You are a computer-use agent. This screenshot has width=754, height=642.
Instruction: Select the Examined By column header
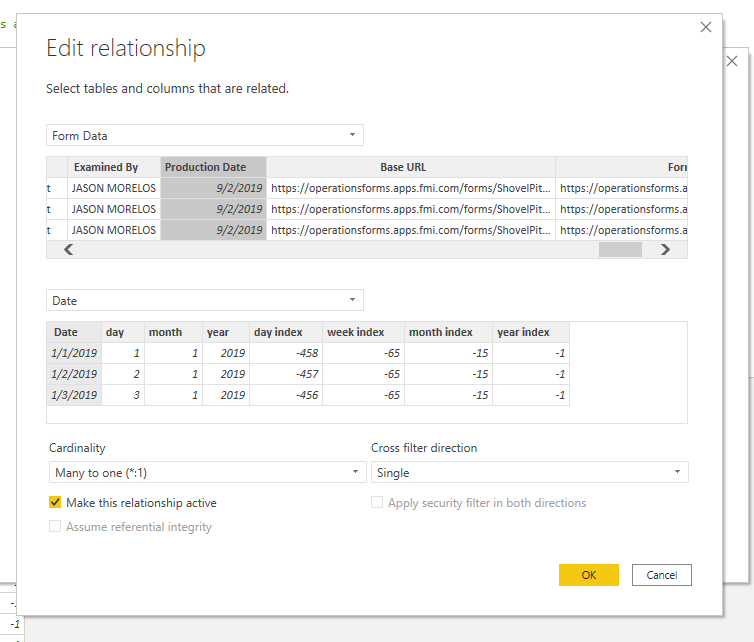coord(114,167)
